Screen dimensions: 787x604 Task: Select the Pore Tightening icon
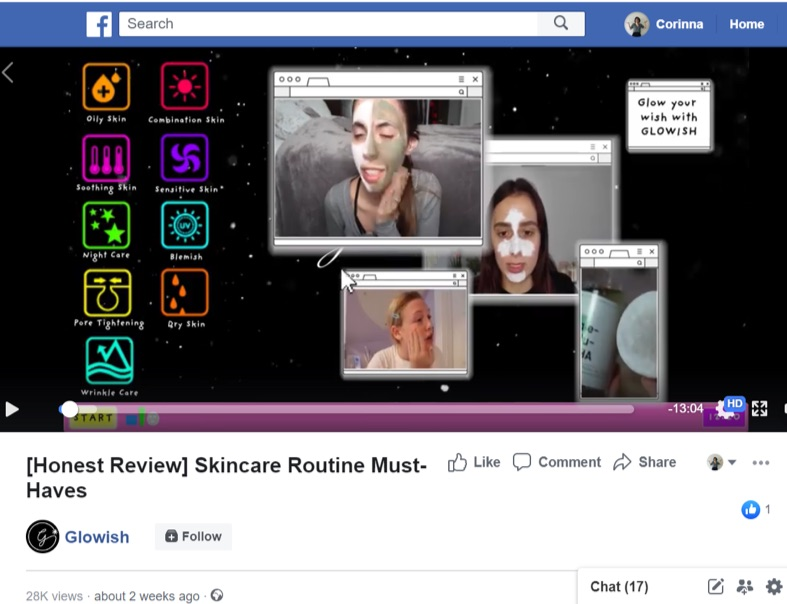tap(107, 293)
